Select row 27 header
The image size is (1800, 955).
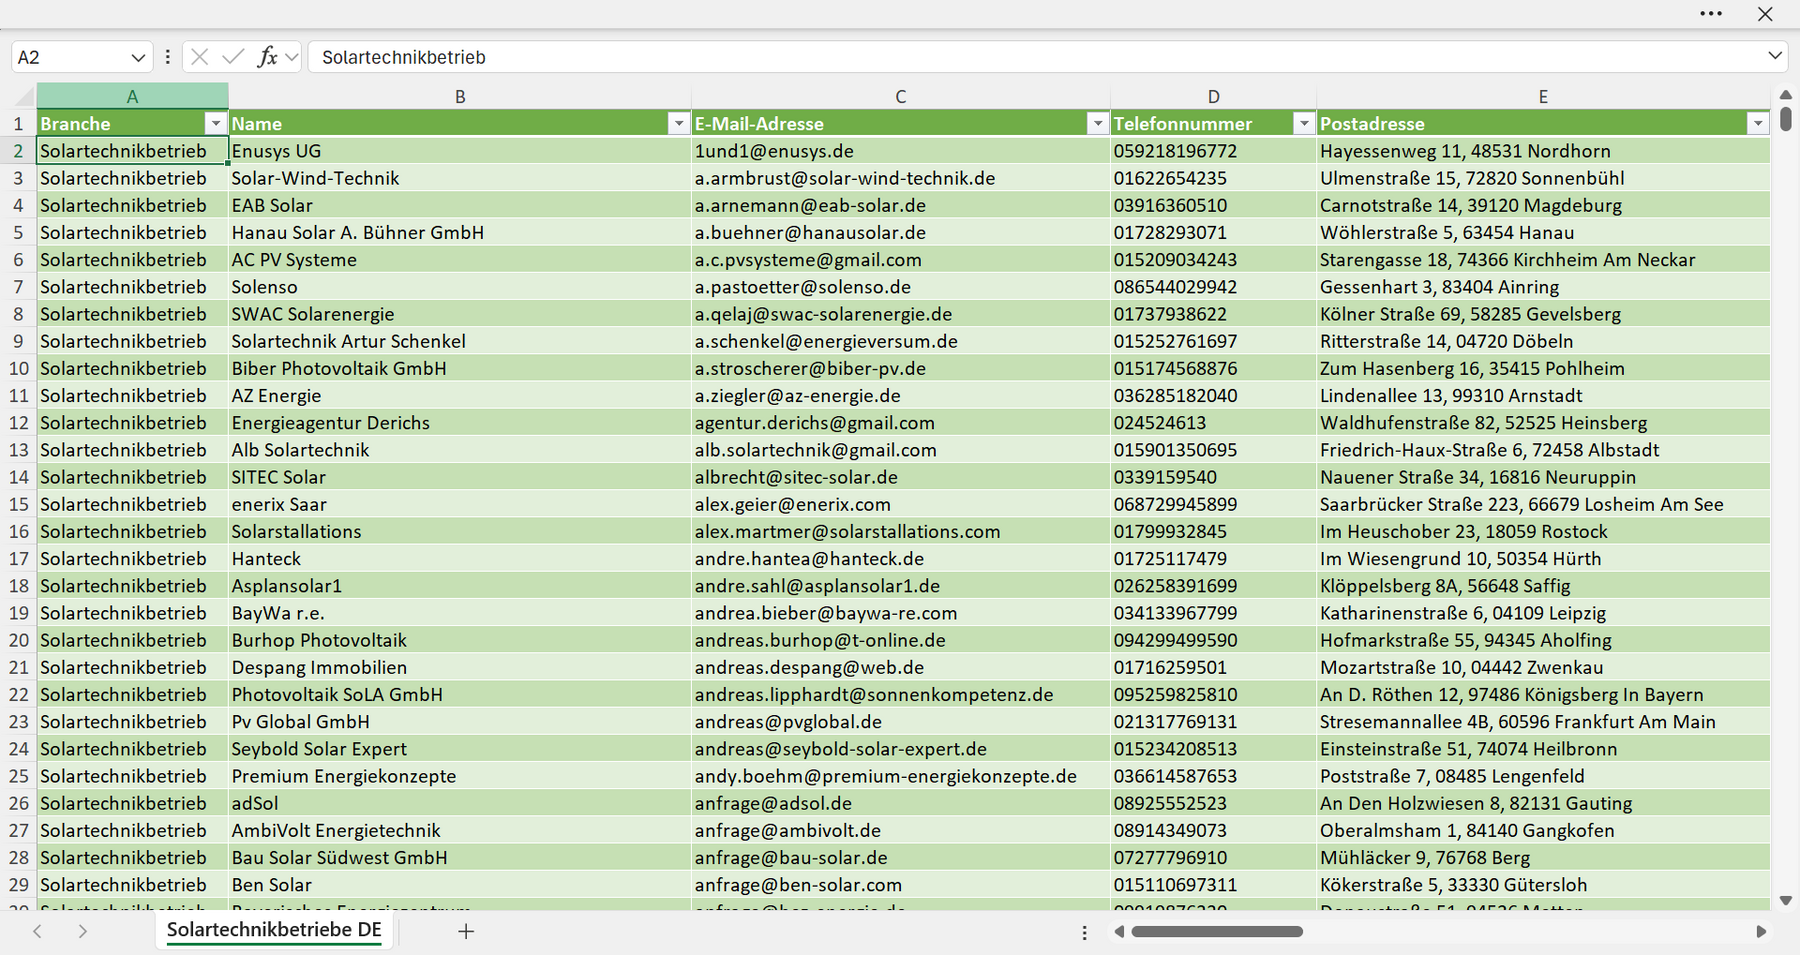point(18,830)
